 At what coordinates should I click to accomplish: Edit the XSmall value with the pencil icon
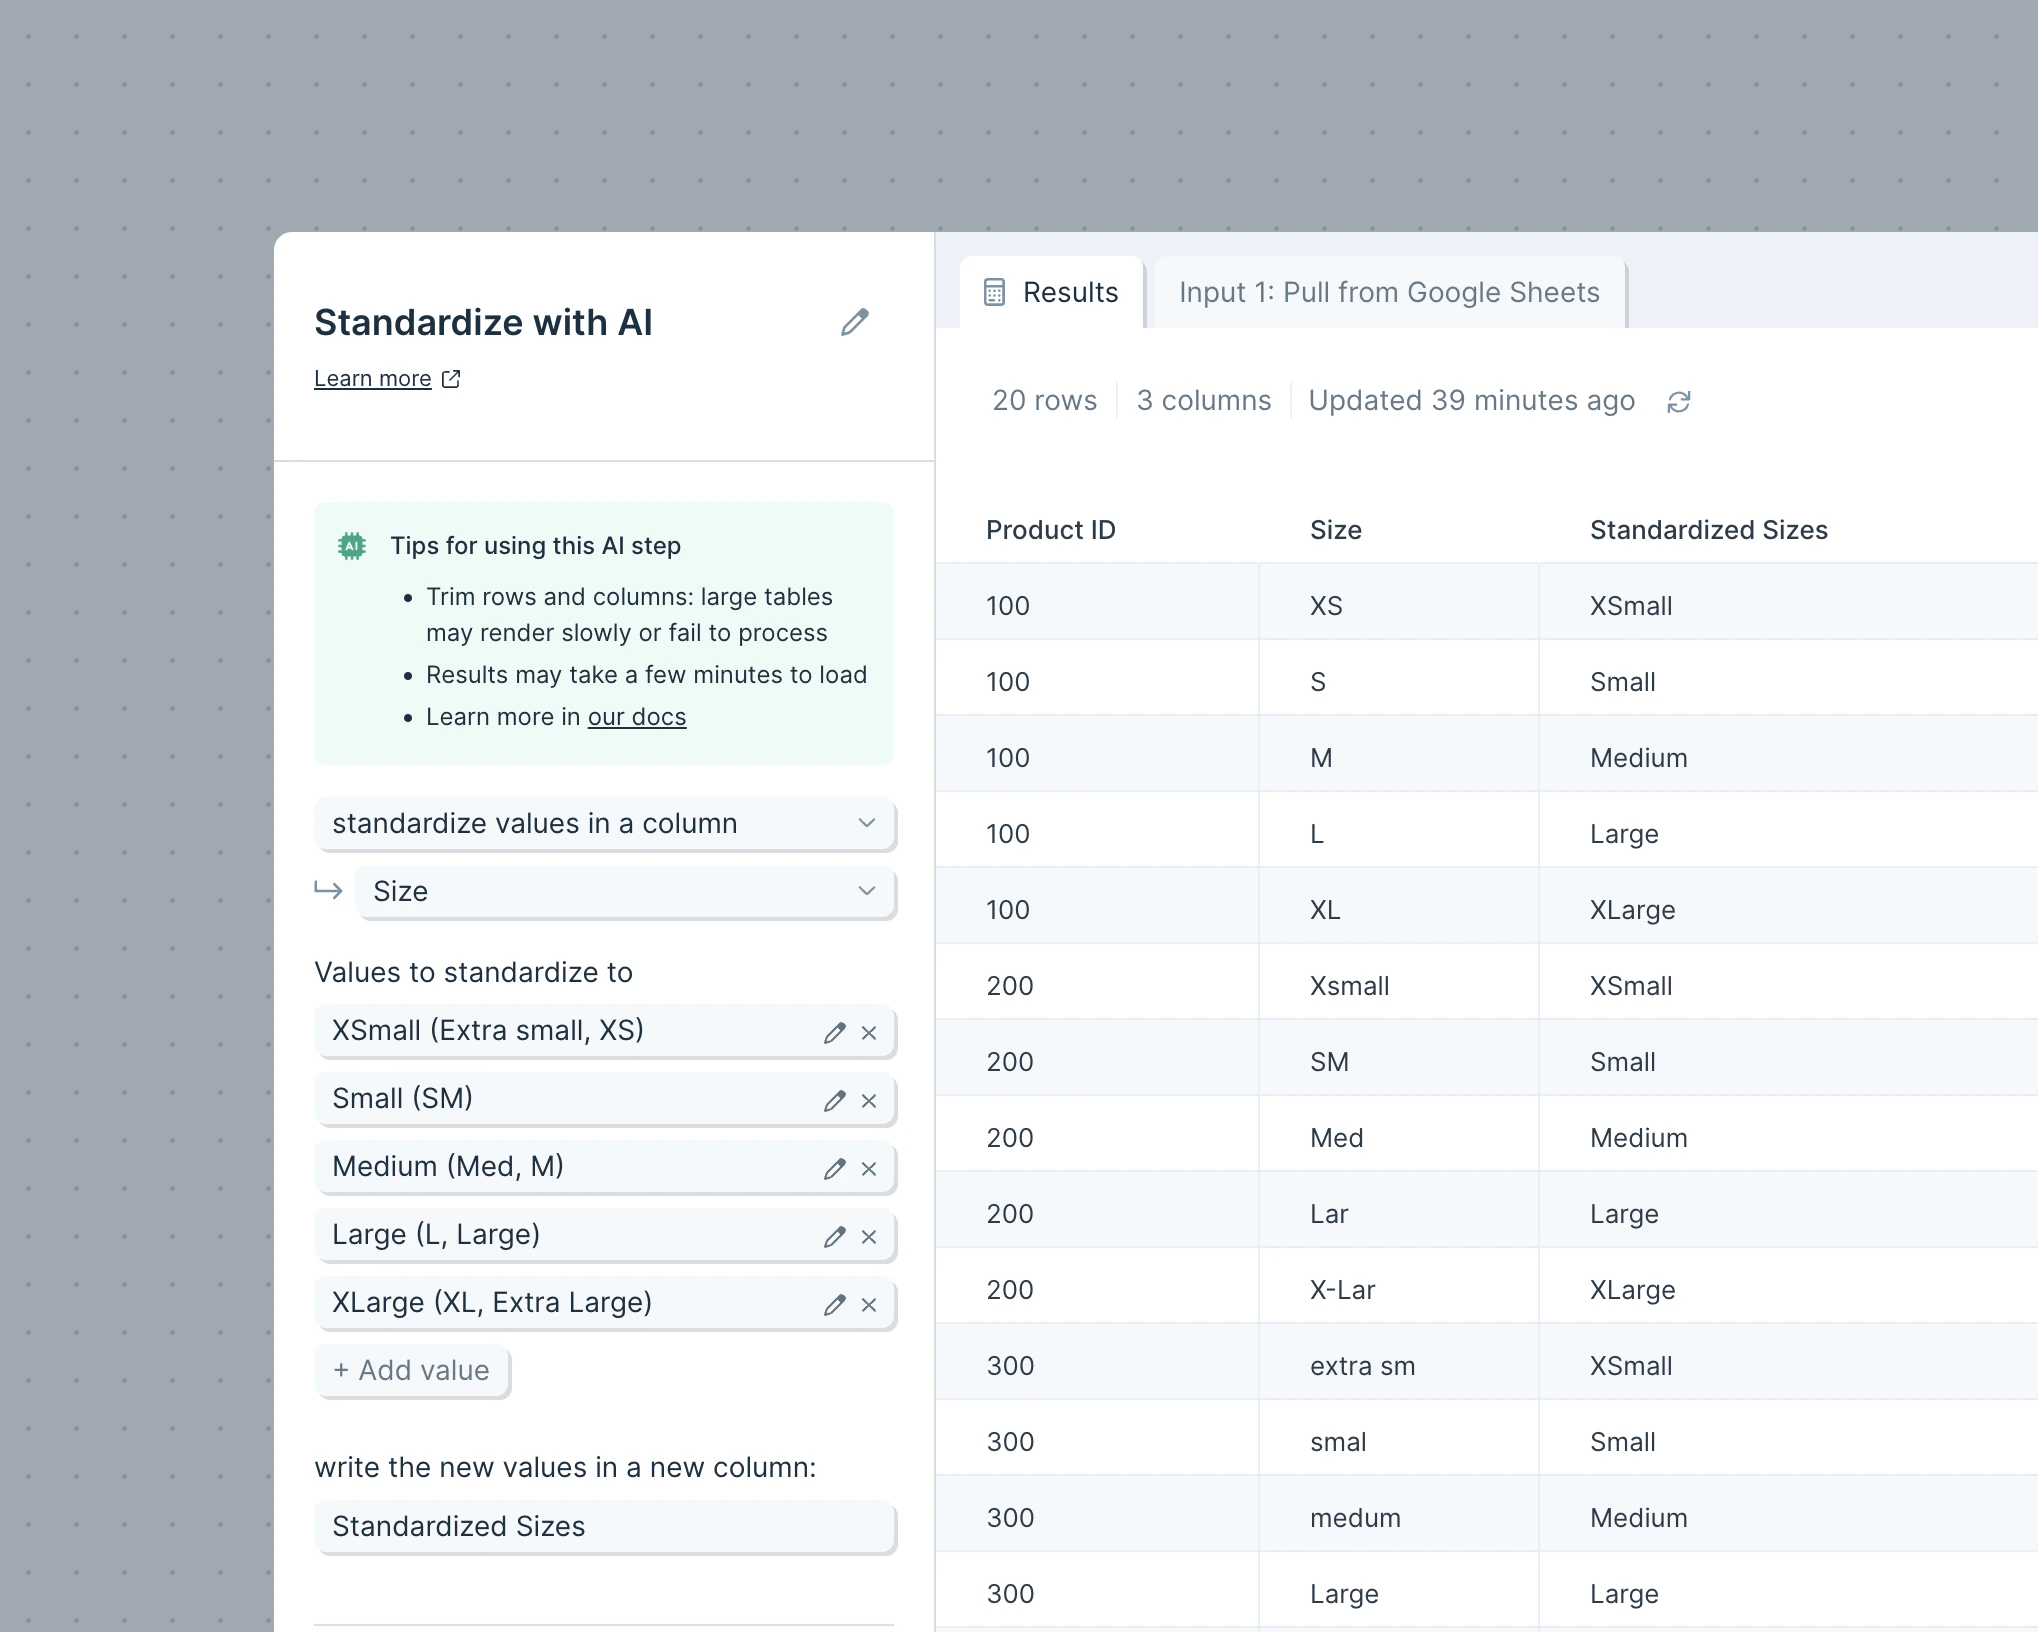point(835,1033)
